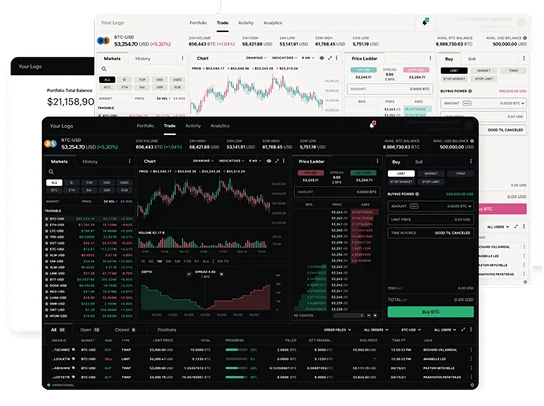
Task: Click the depth chart zoom-out minus icon
Action: tap(189, 274)
